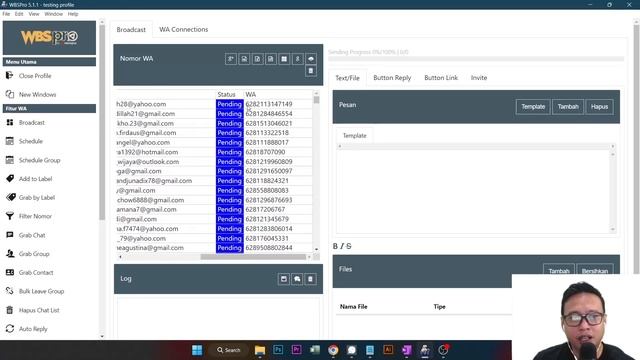Select the Button Reply tab
The image size is (640, 360).
coord(392,78)
